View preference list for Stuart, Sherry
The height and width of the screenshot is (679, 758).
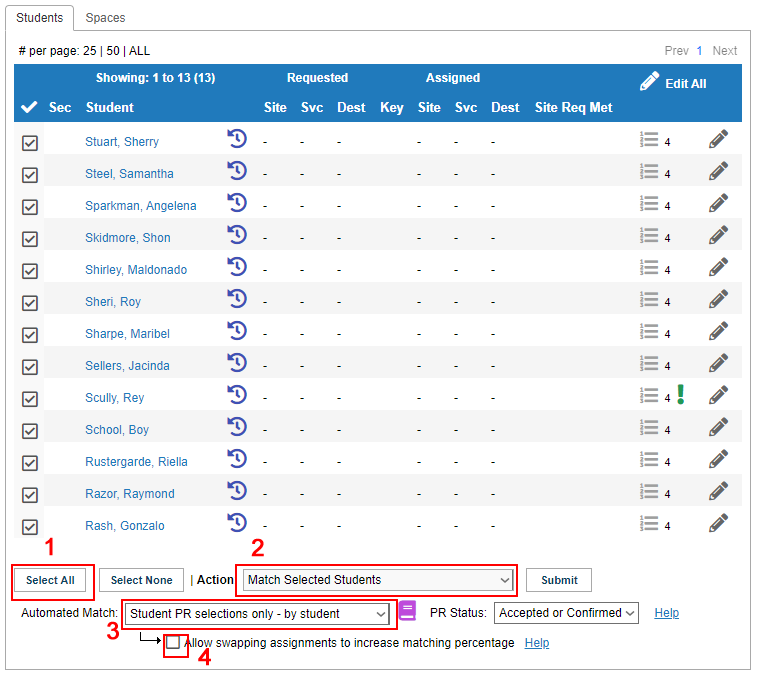click(649, 139)
